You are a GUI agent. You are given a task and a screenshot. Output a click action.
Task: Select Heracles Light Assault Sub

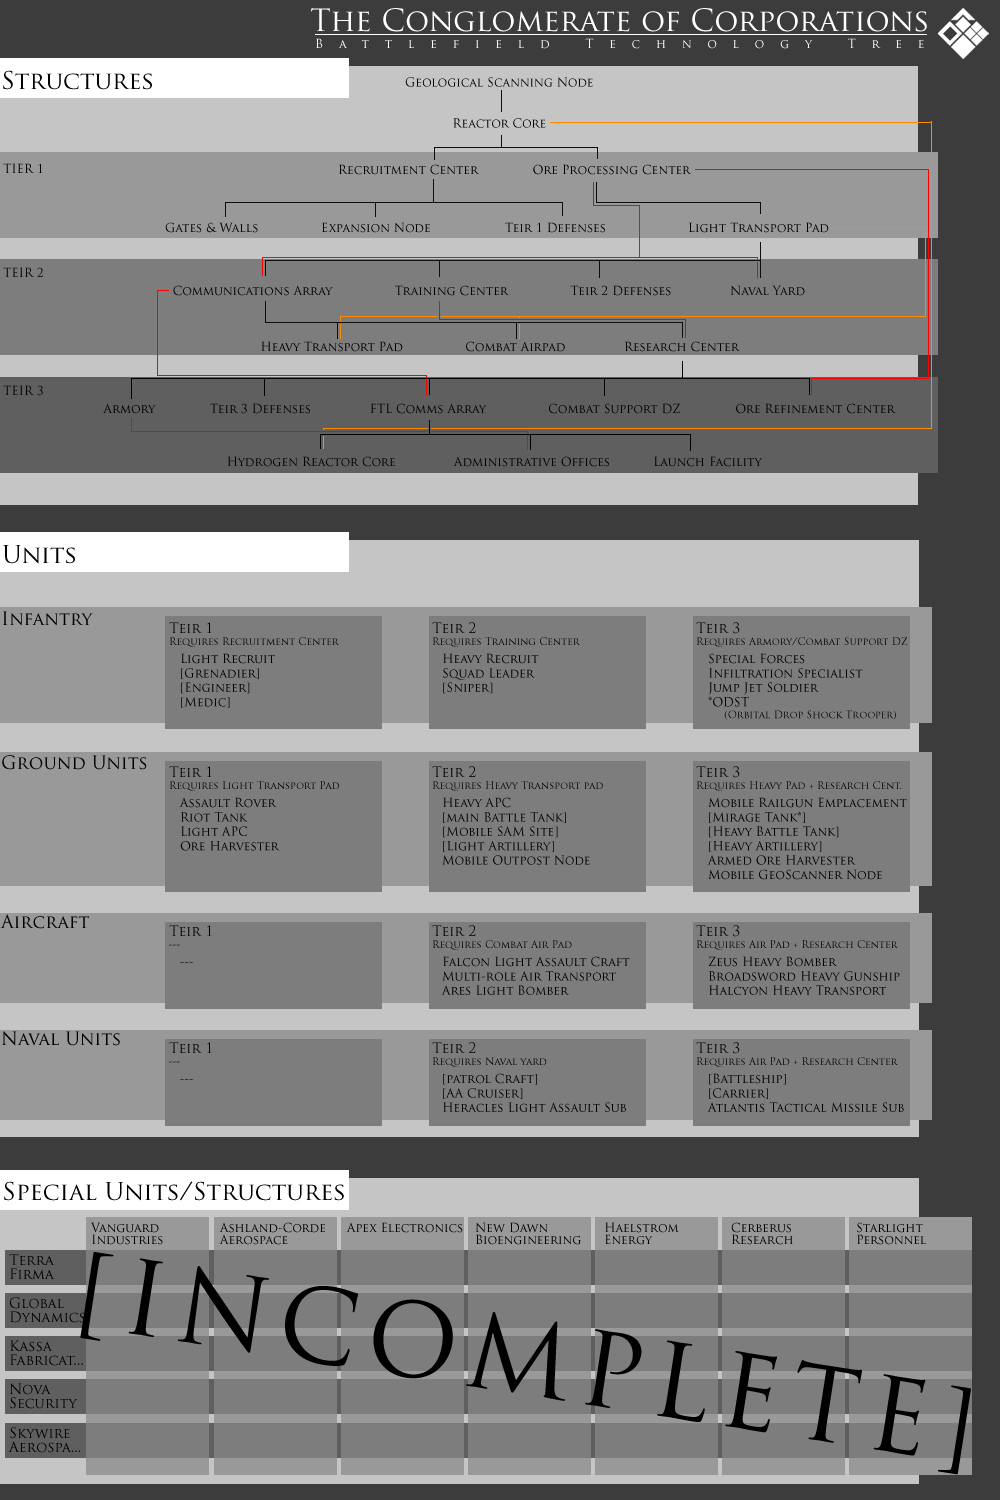(534, 1108)
